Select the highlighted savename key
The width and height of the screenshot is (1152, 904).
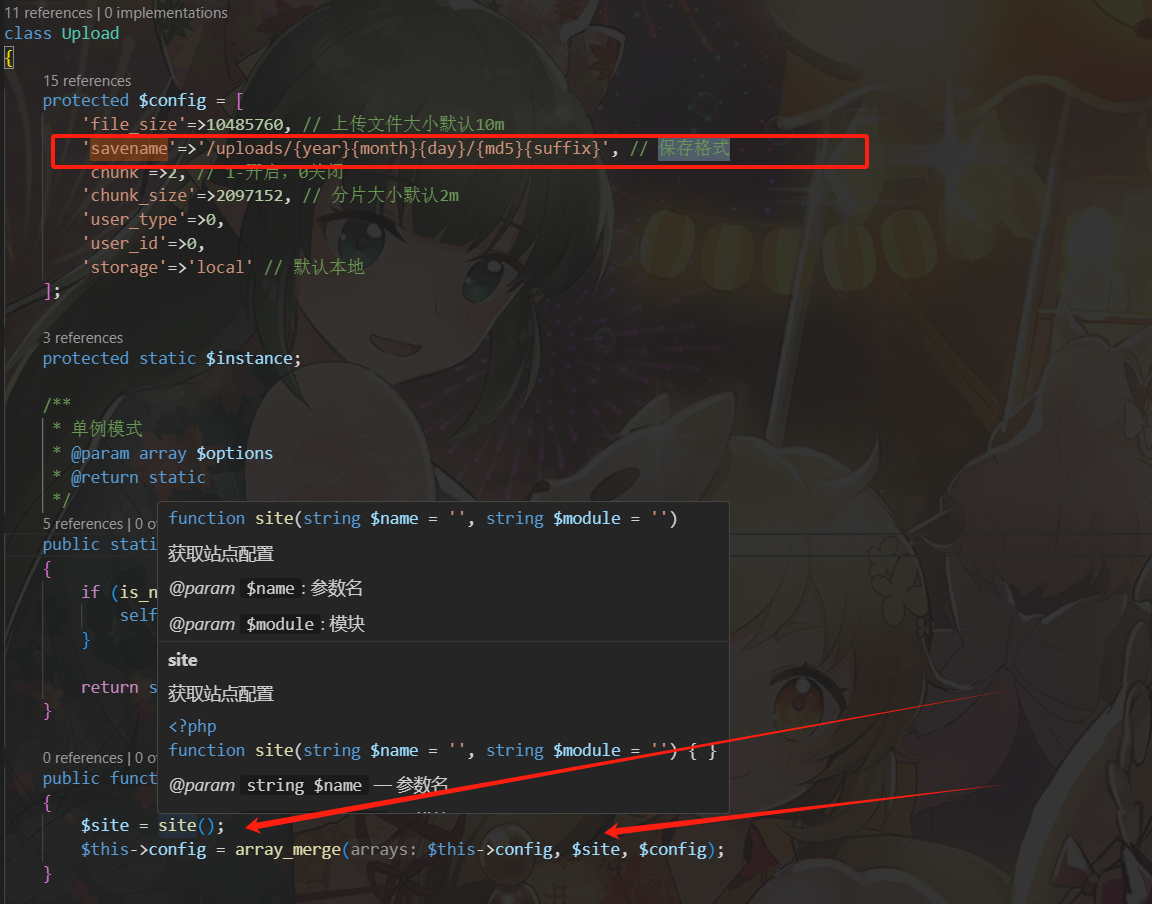(x=129, y=148)
